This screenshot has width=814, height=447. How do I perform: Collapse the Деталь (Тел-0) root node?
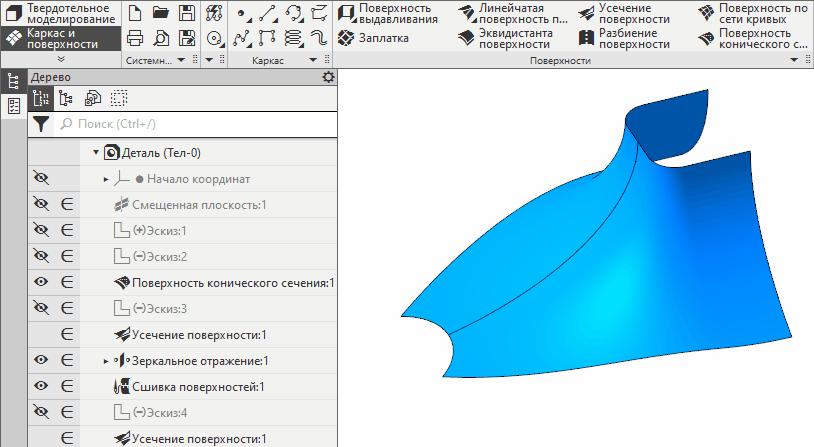click(x=96, y=153)
